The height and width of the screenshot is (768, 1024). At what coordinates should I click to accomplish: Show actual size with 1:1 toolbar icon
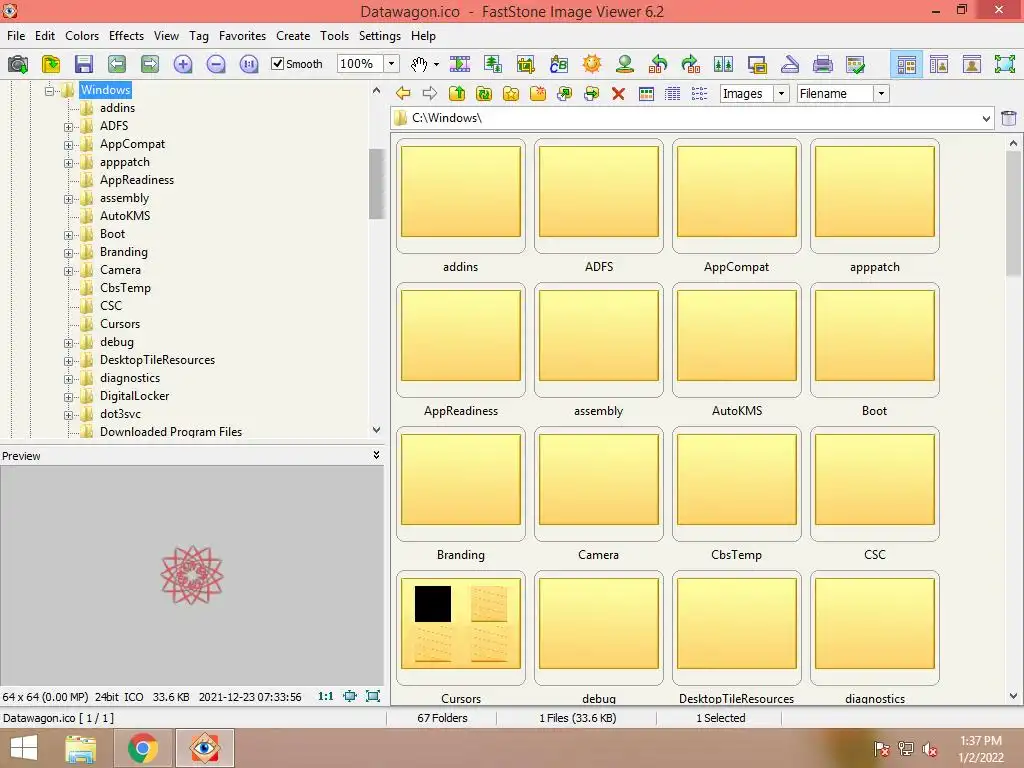249,64
